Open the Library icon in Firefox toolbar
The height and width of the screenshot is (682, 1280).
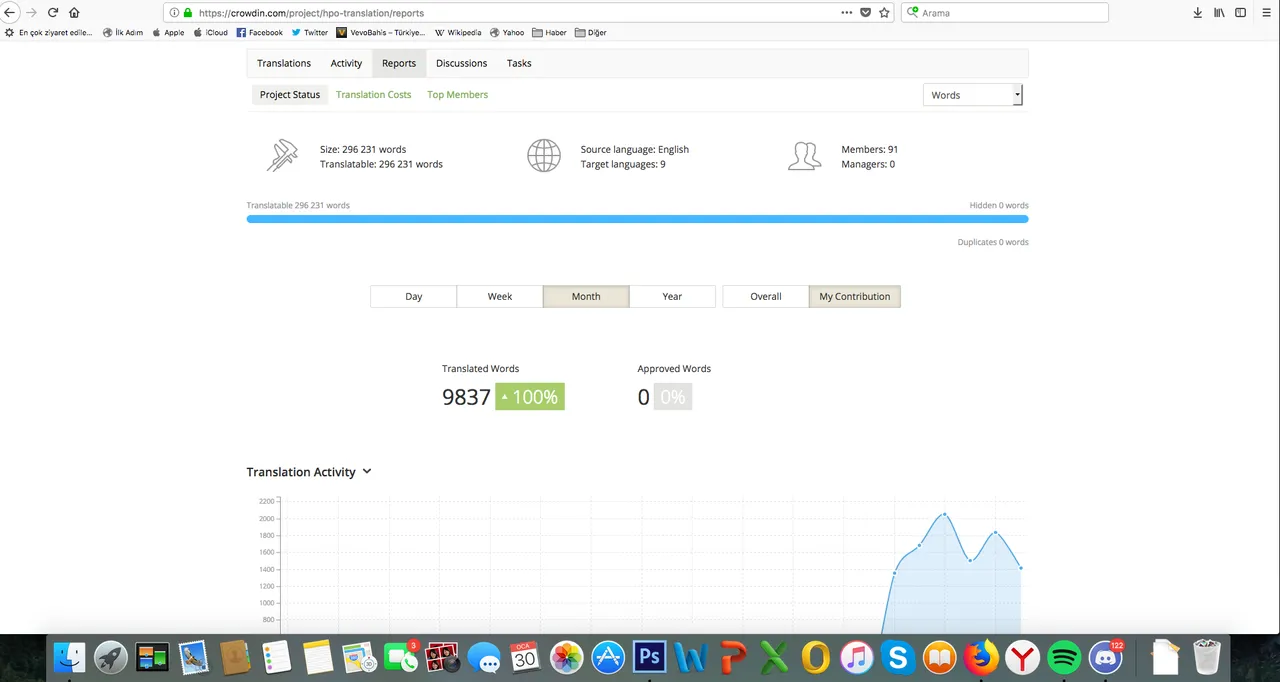click(x=1220, y=13)
